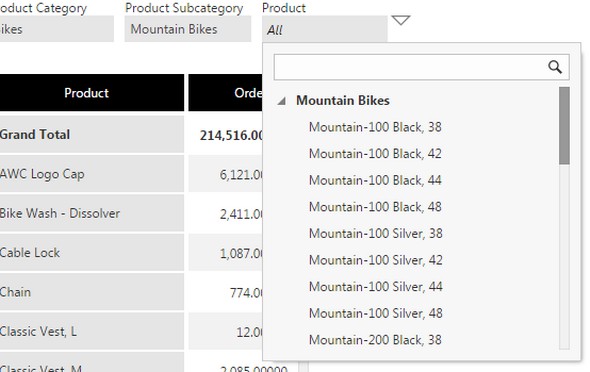Click the magnifying glass search icon
Screen dimensions: 590x372
tap(555, 67)
